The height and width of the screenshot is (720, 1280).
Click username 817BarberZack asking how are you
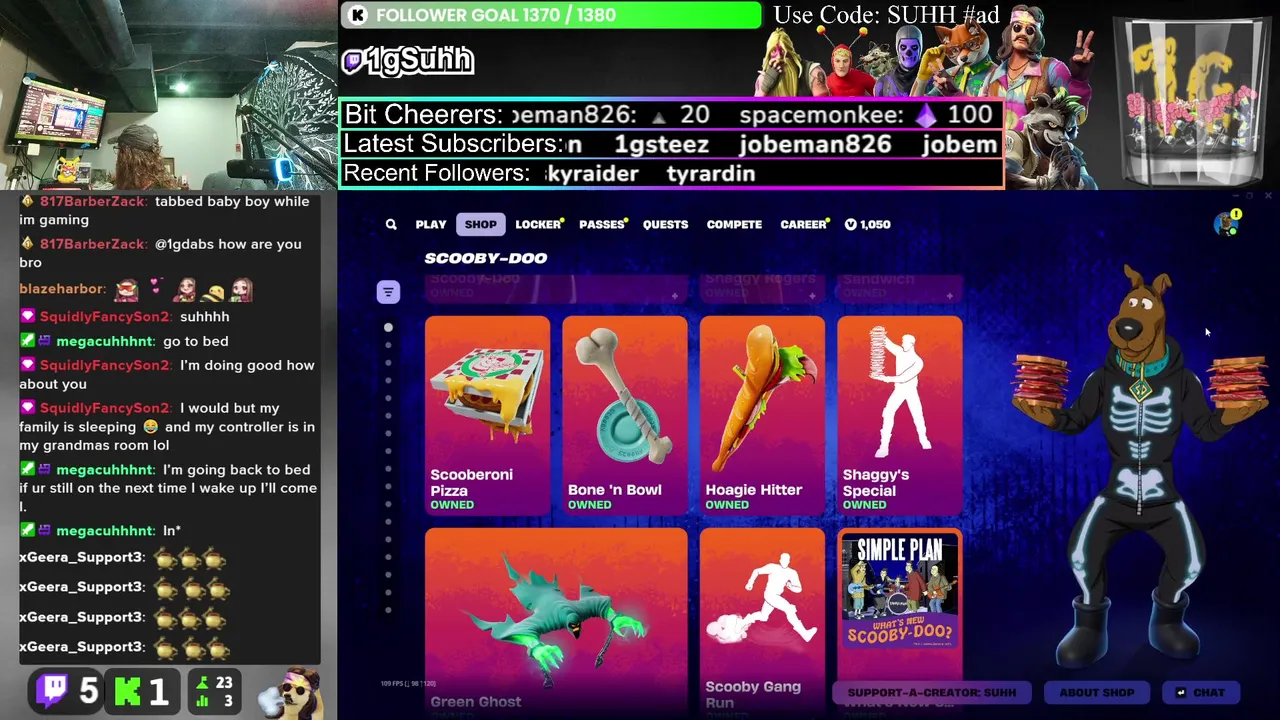tap(92, 244)
